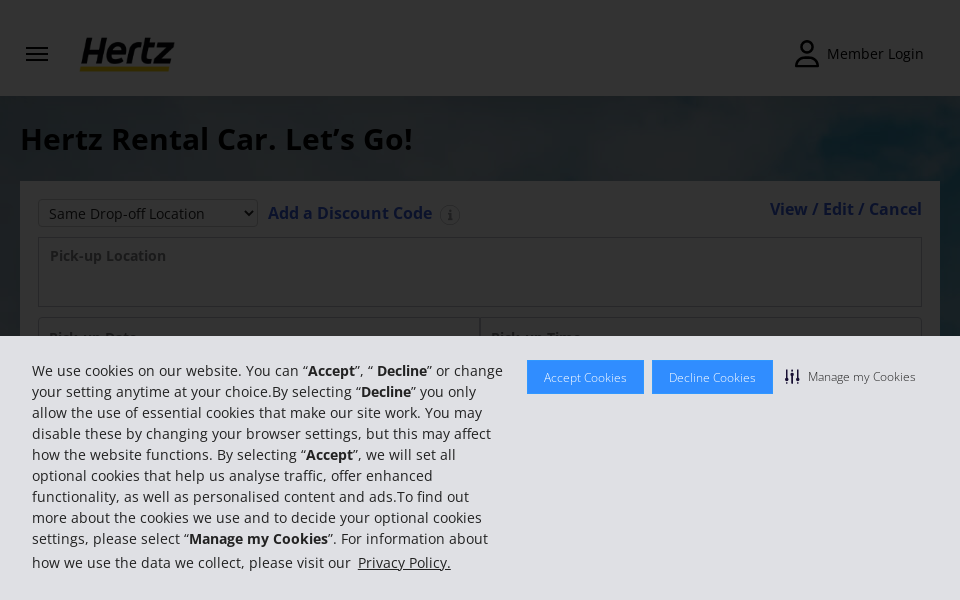The image size is (960, 600).
Task: Open Manage my Cookies settings
Action: [x=861, y=377]
